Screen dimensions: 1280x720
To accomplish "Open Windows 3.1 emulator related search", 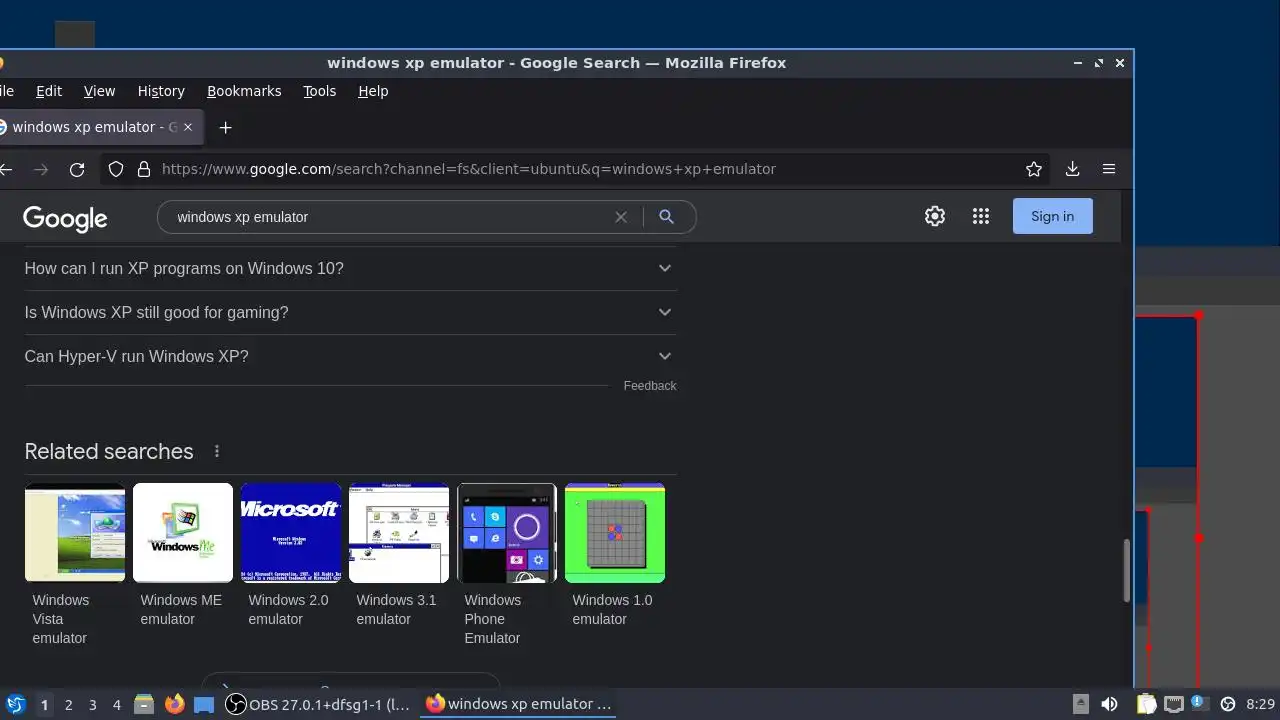I will [x=399, y=556].
